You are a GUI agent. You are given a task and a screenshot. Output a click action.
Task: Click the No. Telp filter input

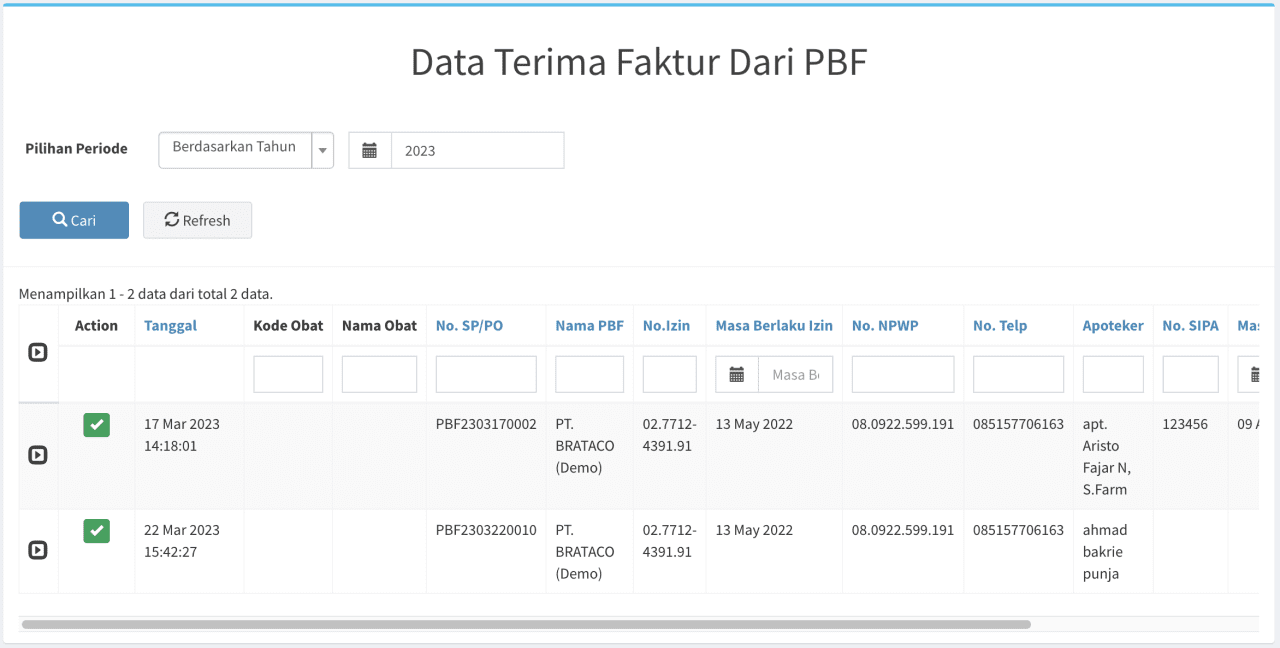[x=1018, y=374]
